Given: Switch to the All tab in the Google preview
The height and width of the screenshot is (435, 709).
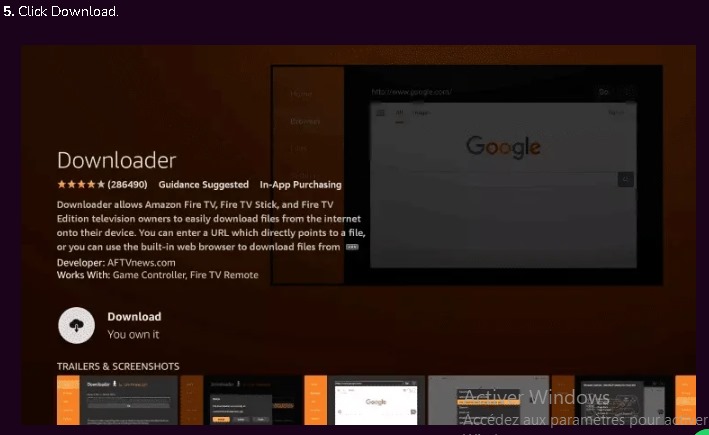Looking at the screenshot, I should click(399, 114).
